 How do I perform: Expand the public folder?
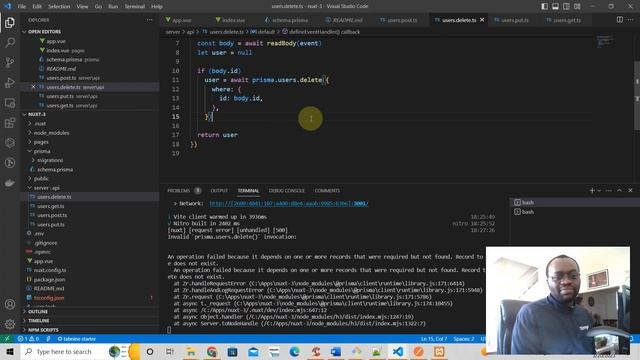pyautogui.click(x=41, y=178)
